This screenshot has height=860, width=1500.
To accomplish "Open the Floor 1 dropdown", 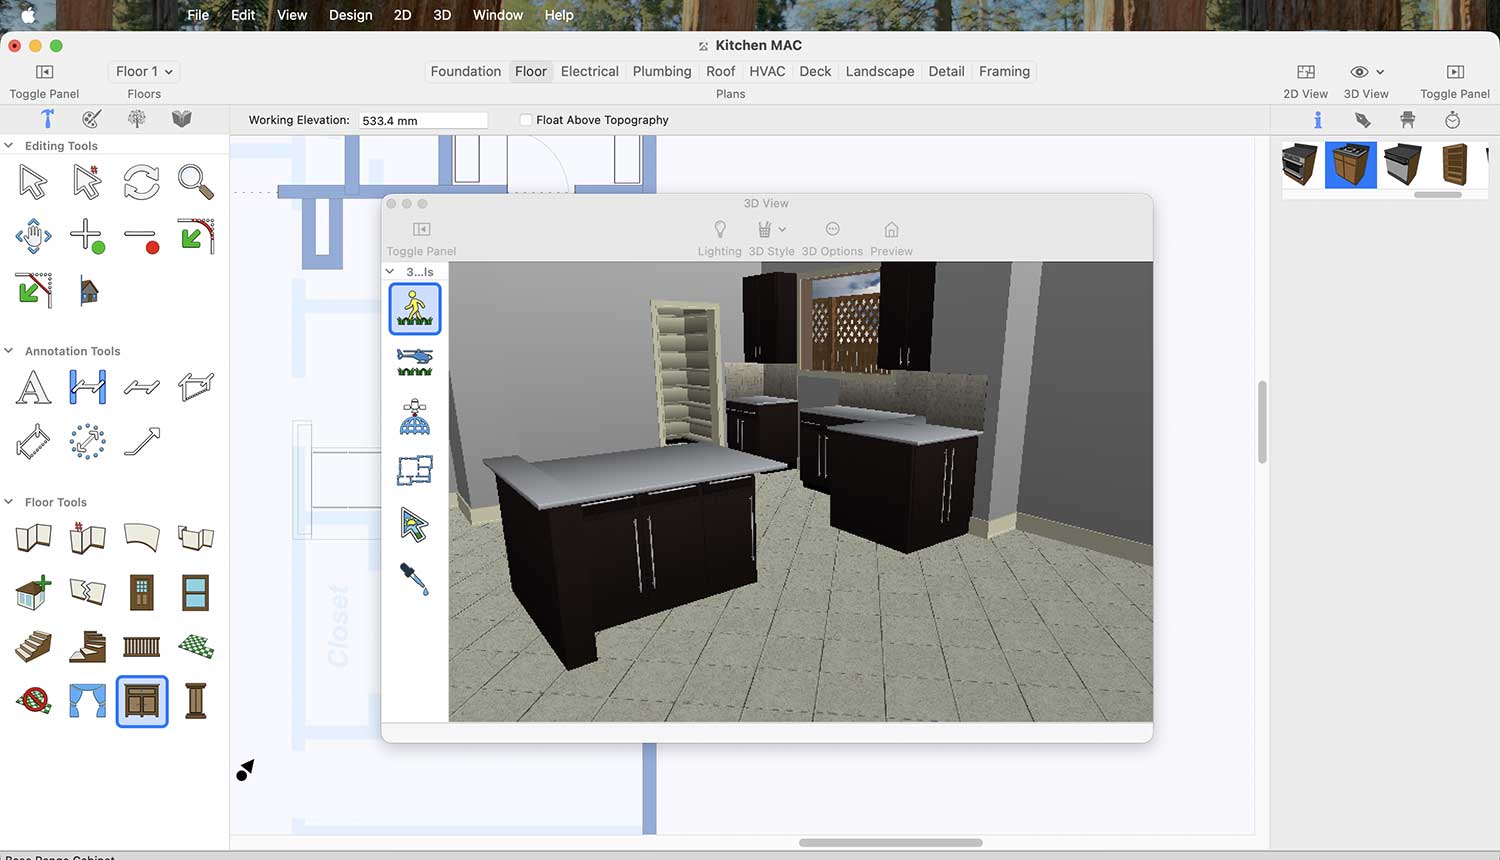I will point(144,72).
